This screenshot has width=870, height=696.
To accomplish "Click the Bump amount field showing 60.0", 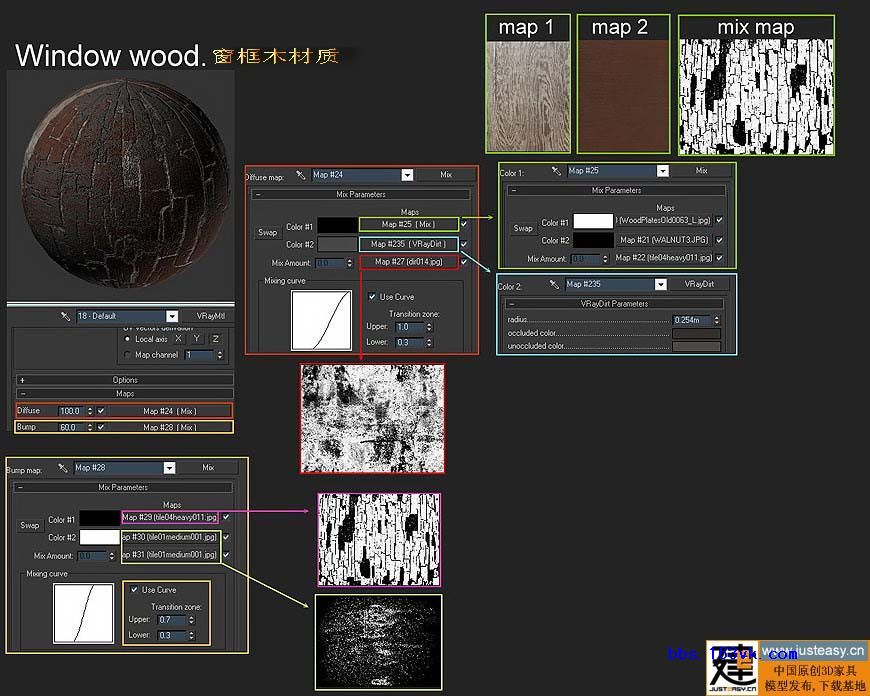I will tap(72, 427).
